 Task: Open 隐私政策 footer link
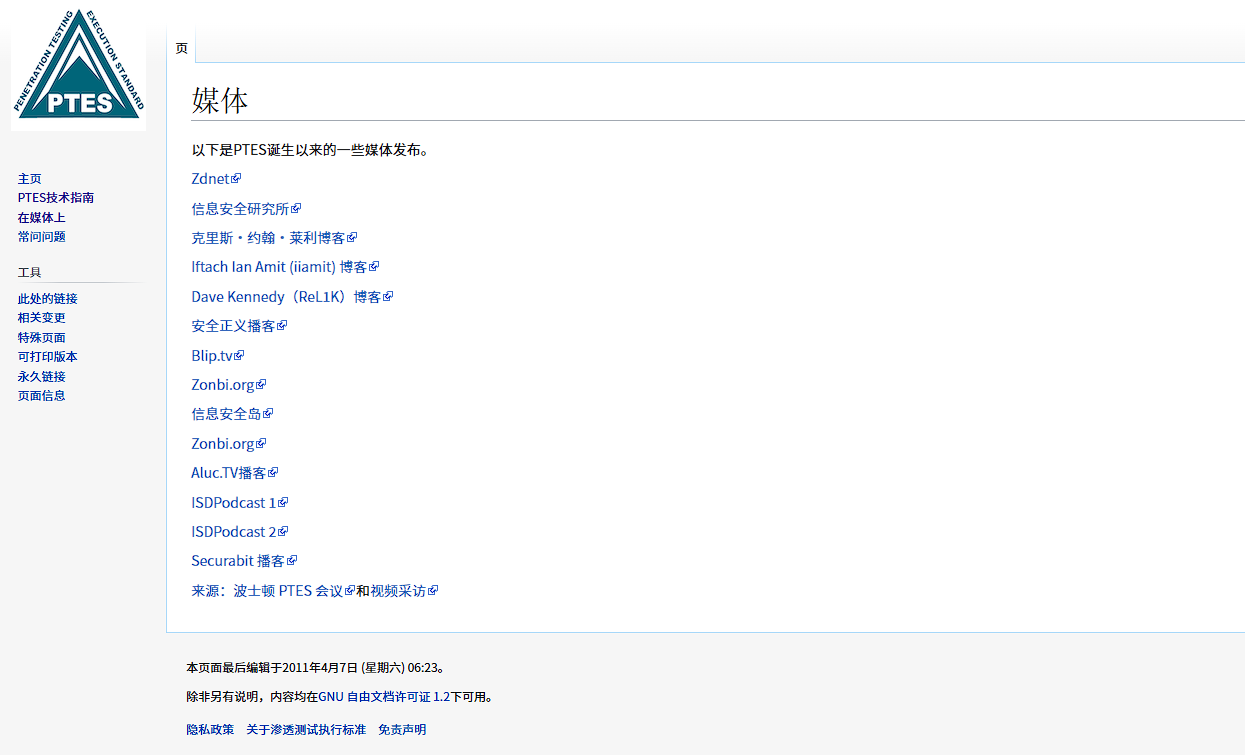[210, 730]
